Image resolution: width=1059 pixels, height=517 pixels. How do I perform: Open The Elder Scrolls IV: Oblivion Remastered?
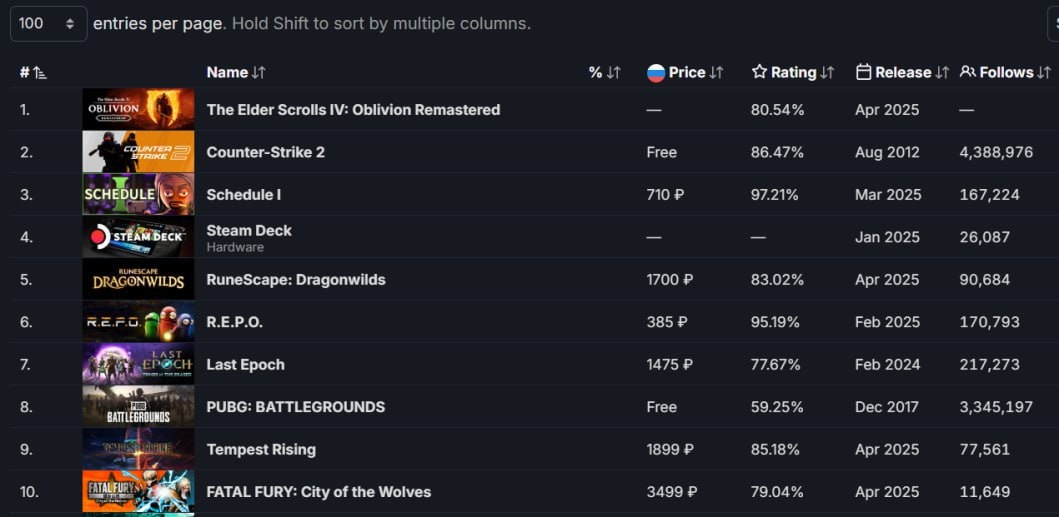(353, 110)
